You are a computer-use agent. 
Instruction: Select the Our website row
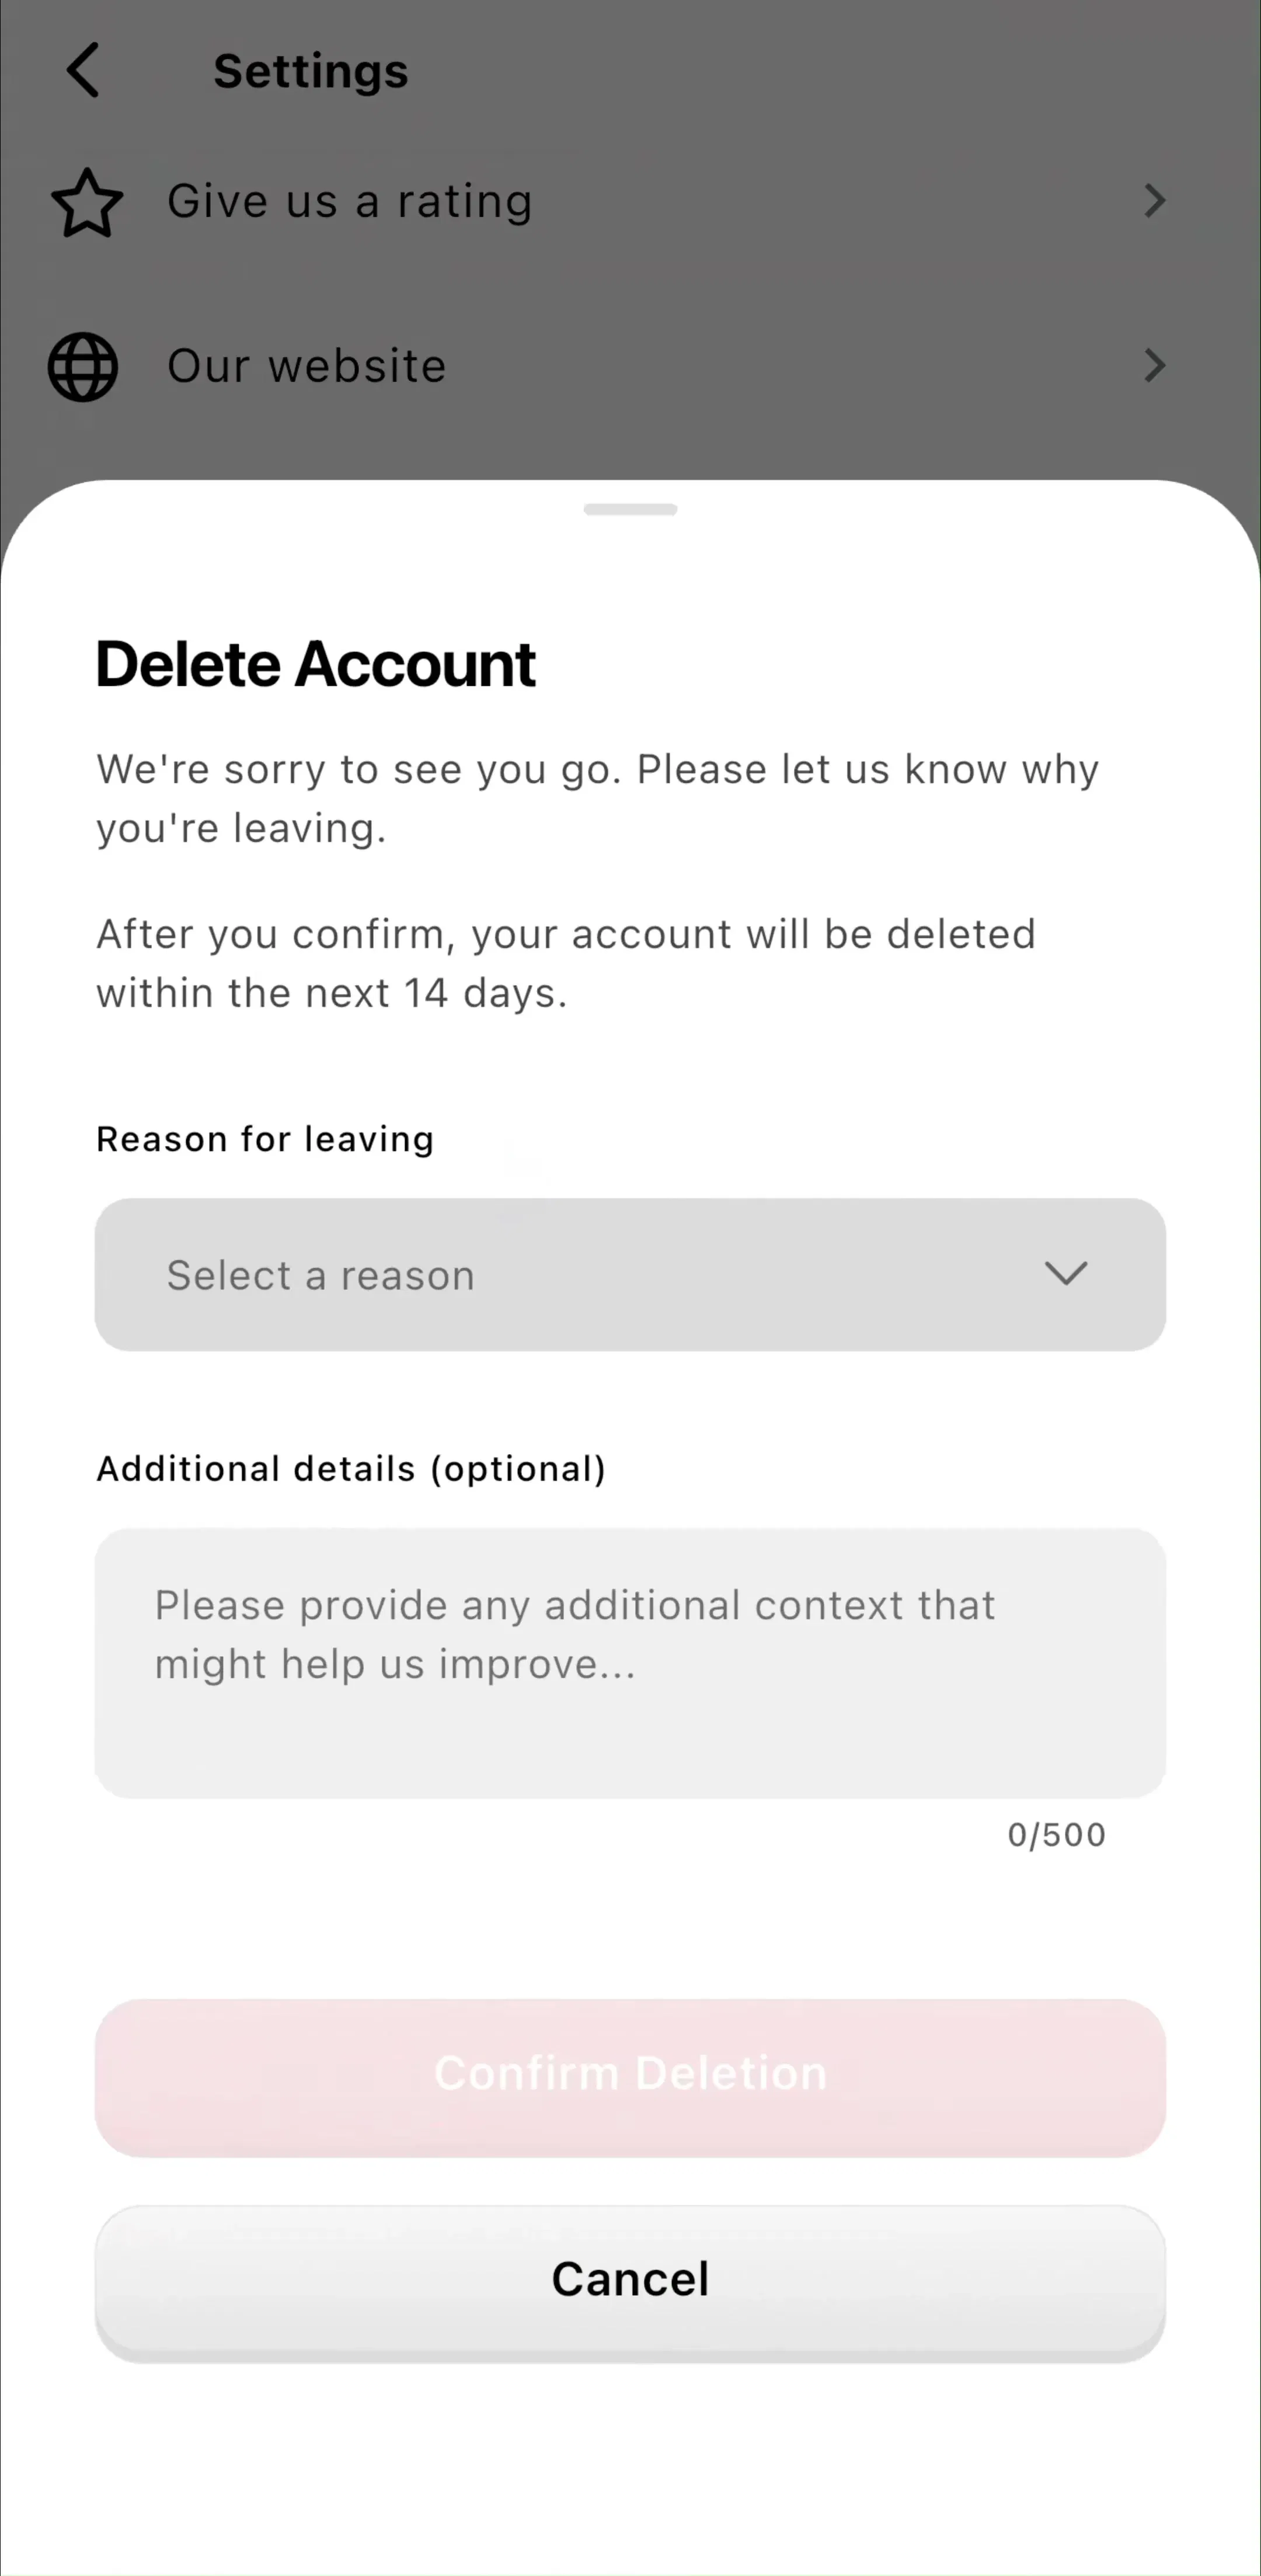630,366
